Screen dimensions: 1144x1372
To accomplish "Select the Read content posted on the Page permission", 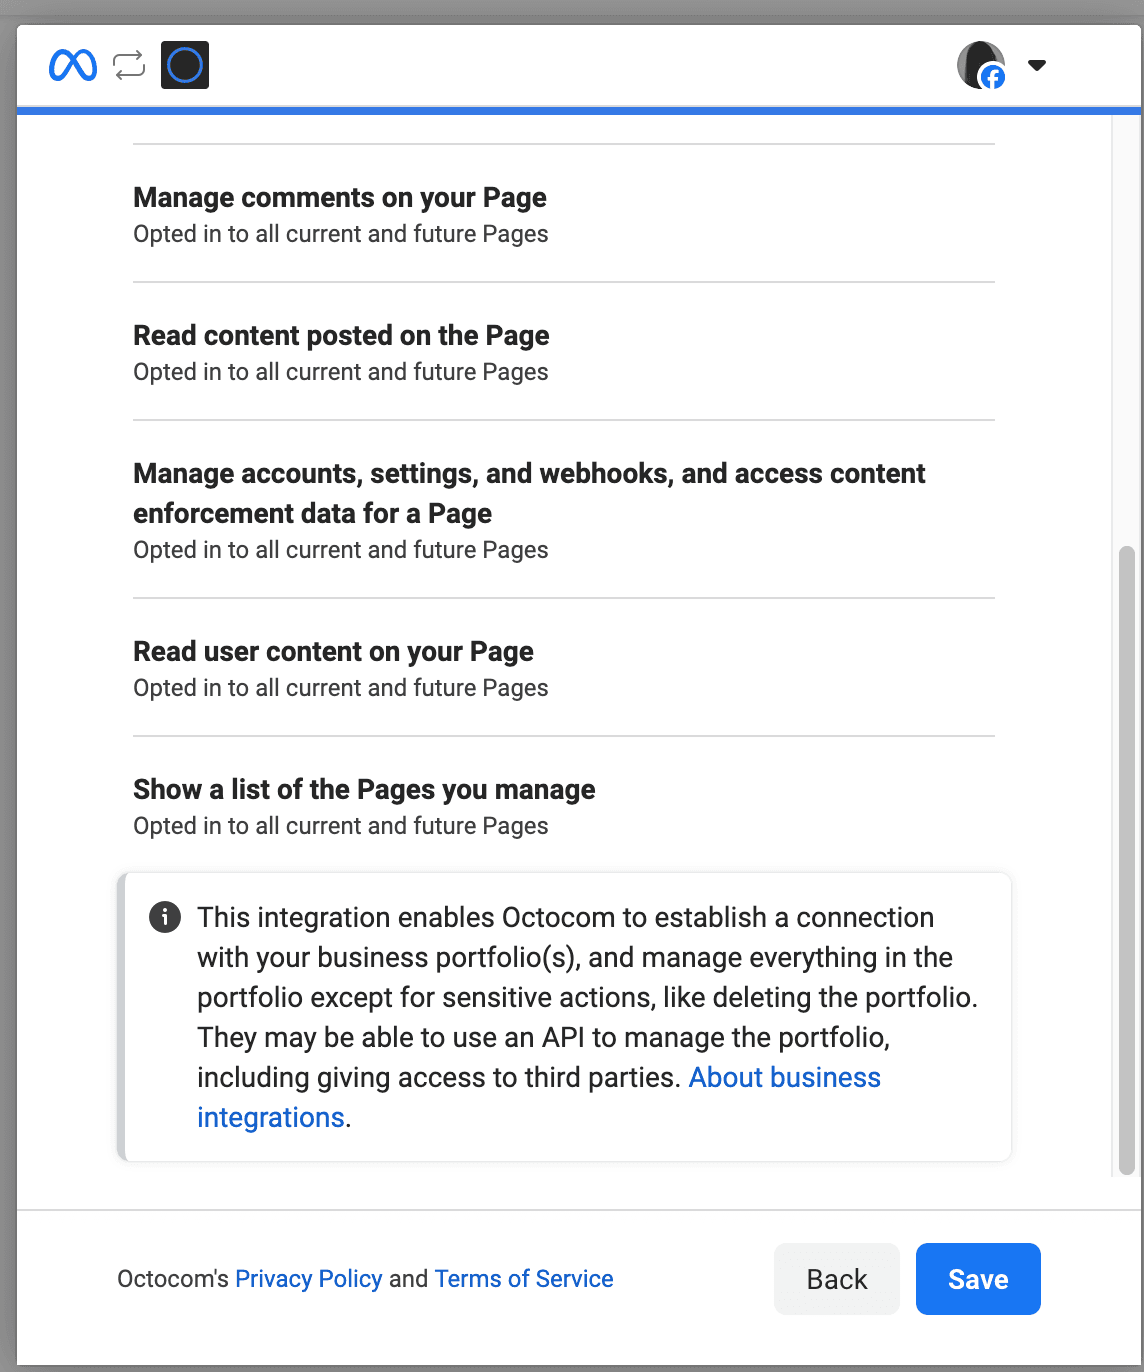I will [341, 335].
